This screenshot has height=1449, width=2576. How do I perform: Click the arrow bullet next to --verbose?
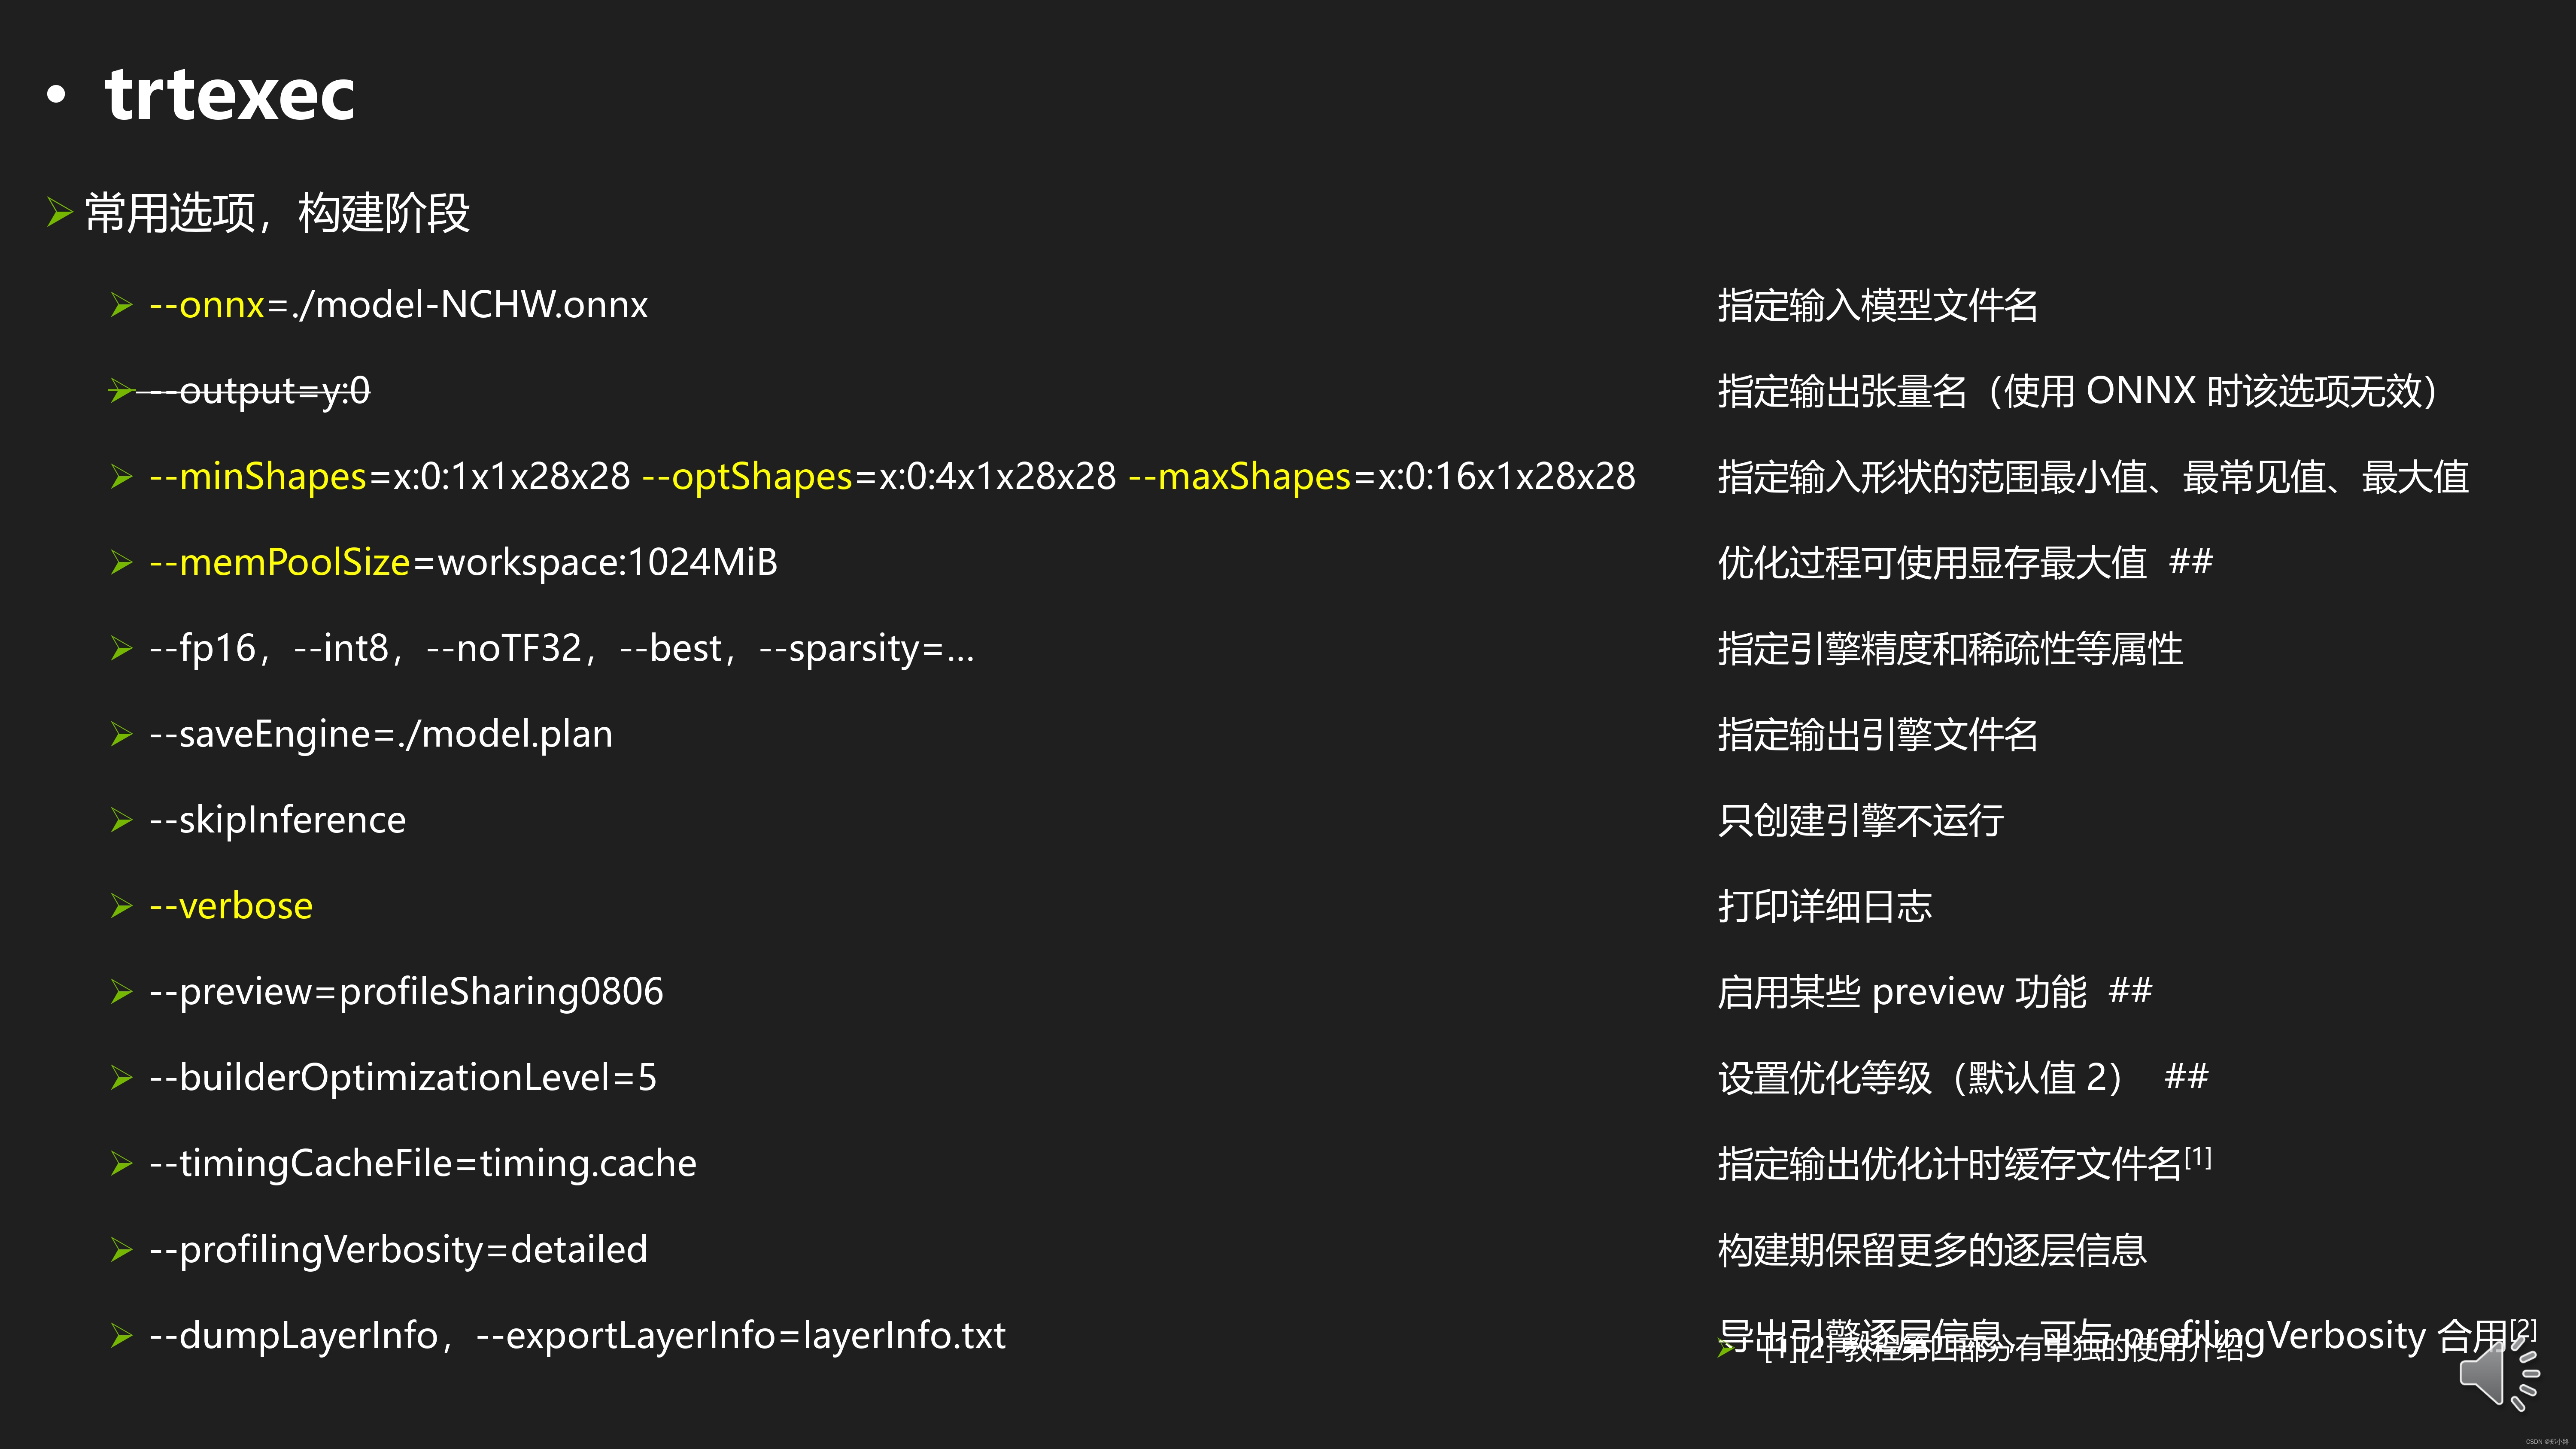[x=121, y=906]
